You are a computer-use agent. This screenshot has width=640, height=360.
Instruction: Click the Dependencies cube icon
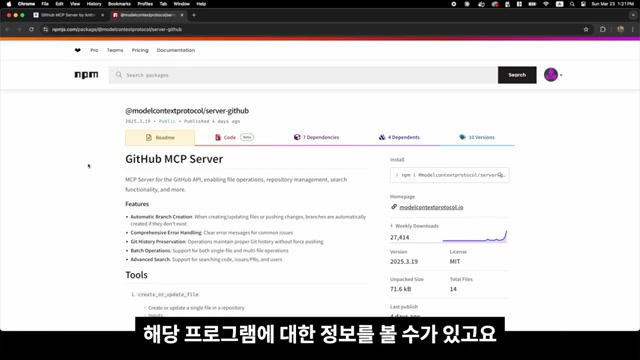[297, 137]
